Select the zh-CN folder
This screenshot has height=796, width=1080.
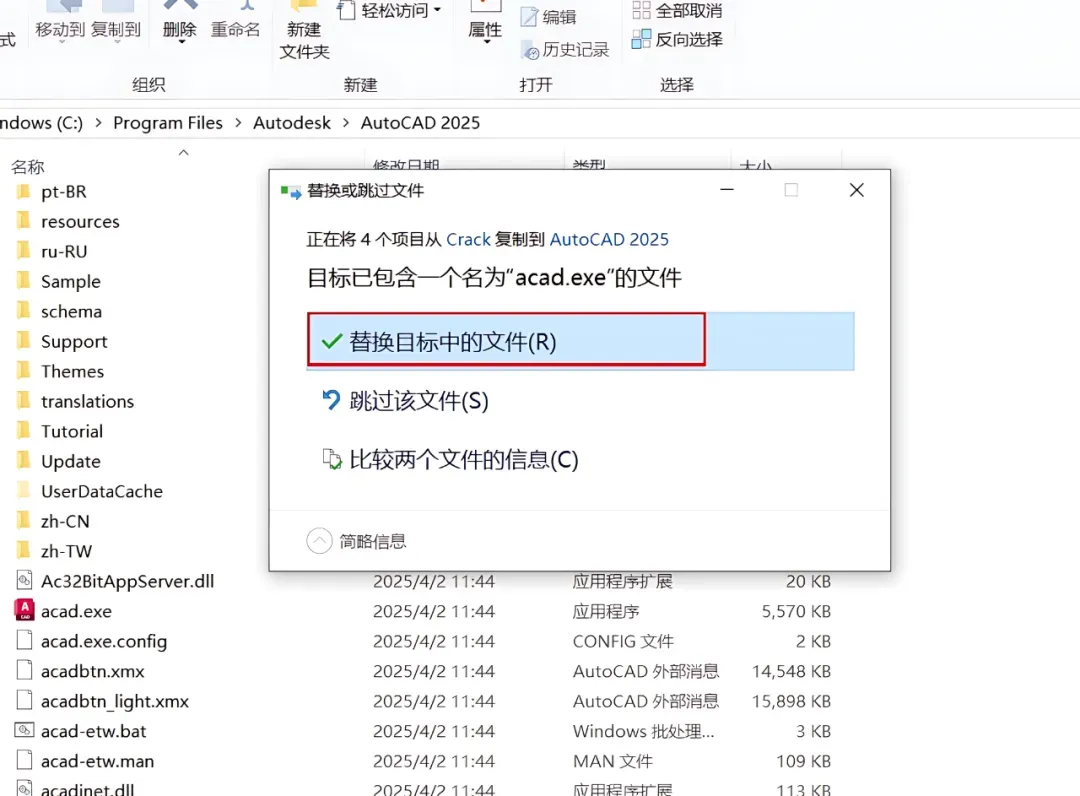(65, 521)
